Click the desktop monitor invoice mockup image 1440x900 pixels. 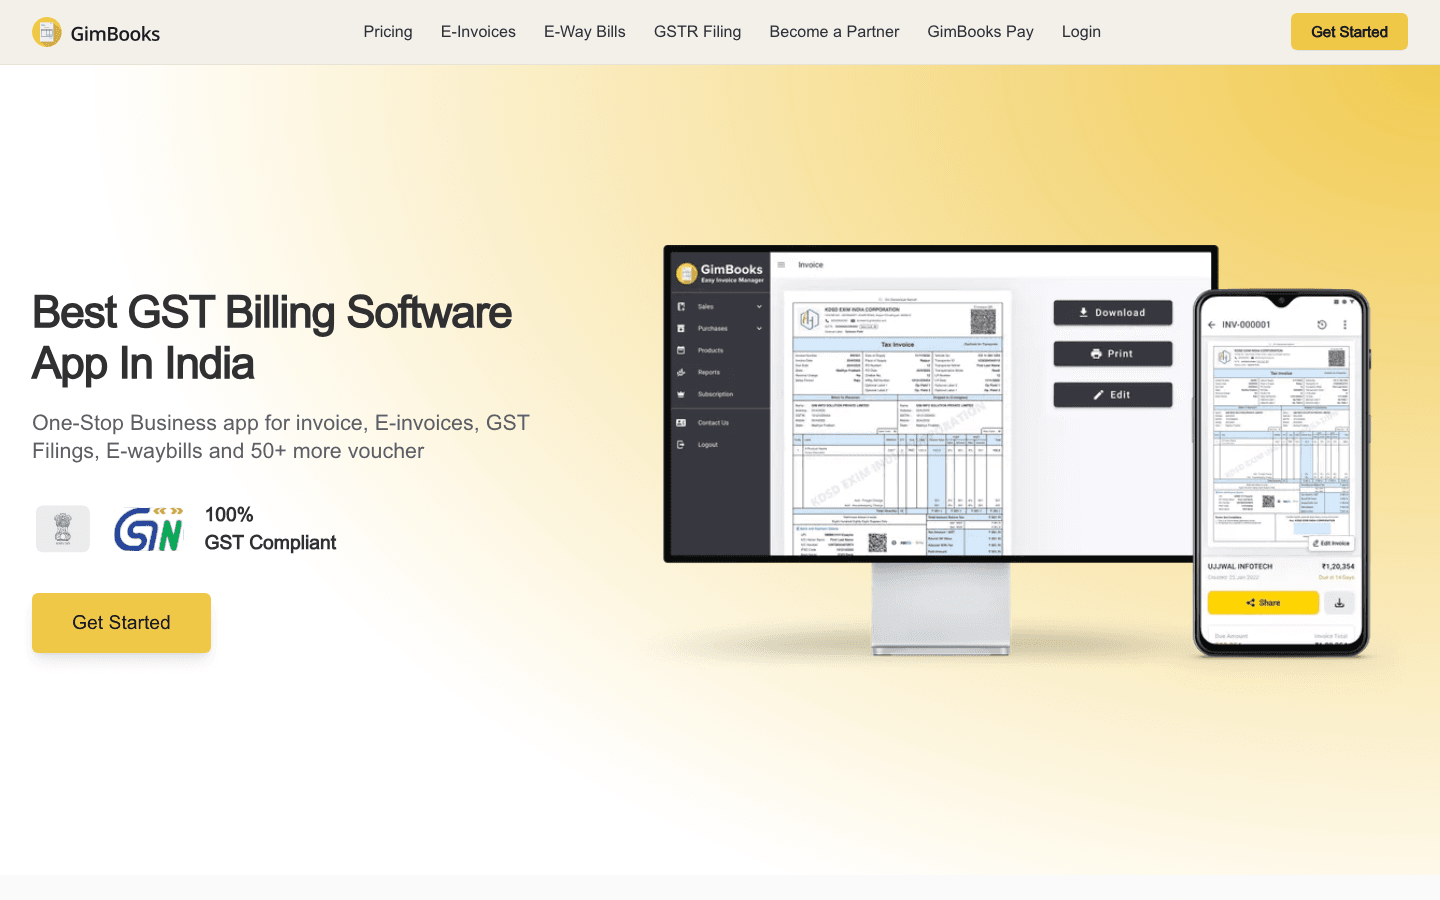940,450
